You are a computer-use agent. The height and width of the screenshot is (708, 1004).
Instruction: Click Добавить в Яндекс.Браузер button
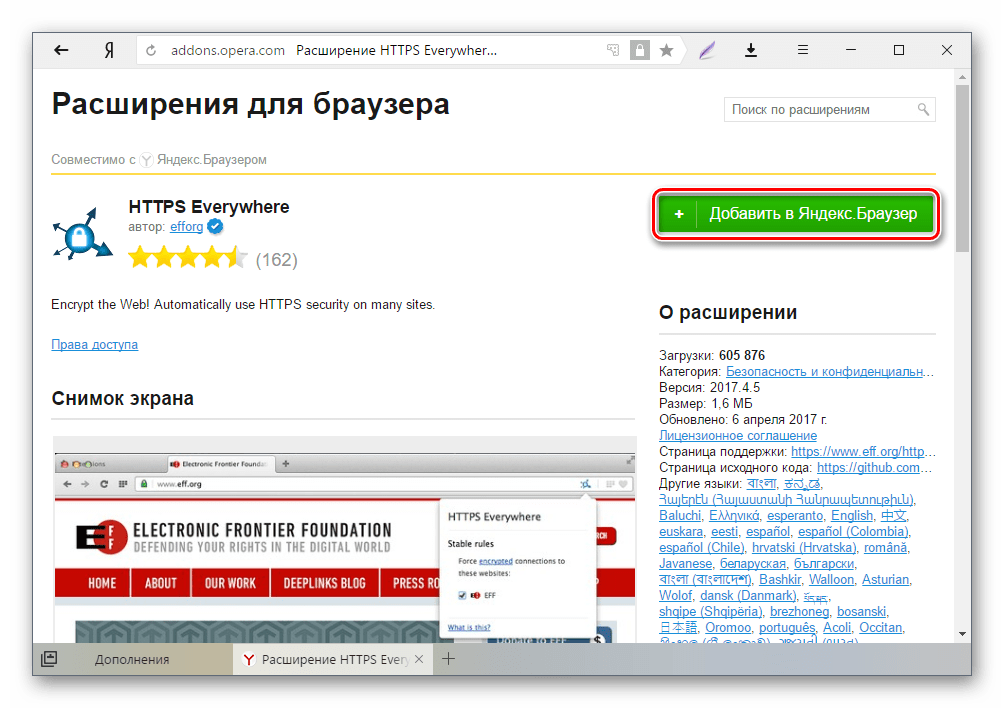[x=797, y=214]
